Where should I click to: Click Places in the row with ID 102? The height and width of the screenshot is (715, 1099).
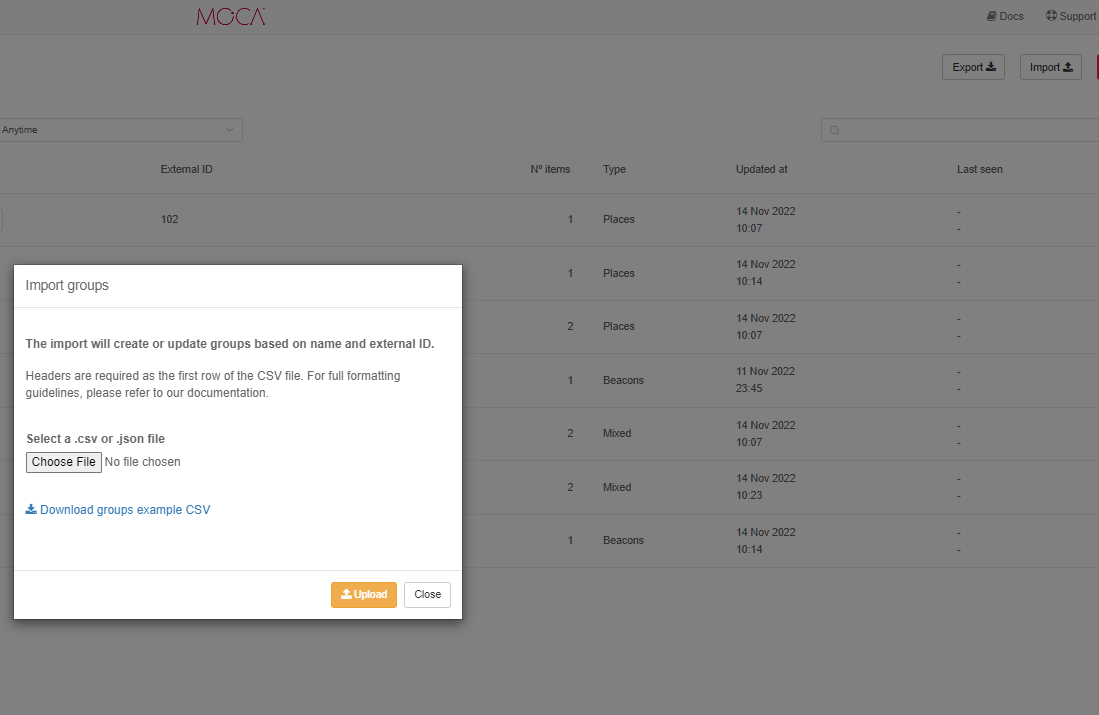[x=619, y=219]
